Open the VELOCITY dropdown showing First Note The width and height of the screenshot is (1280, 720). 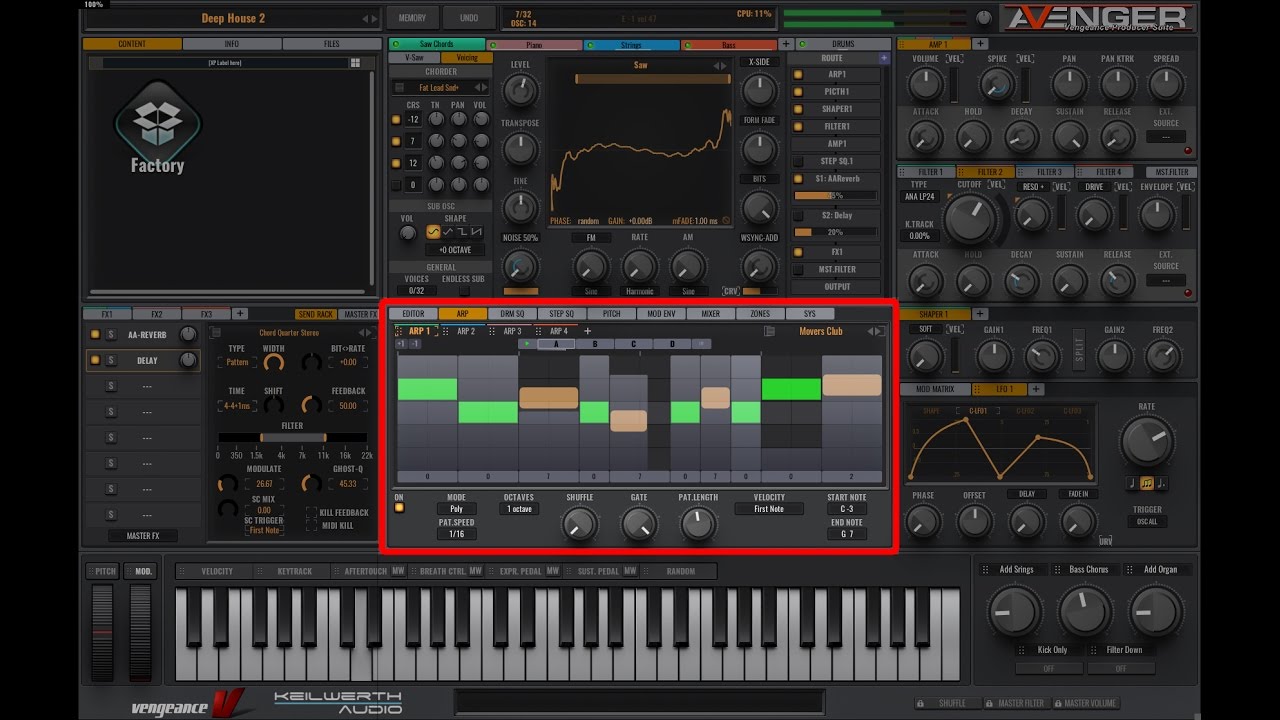pos(769,509)
